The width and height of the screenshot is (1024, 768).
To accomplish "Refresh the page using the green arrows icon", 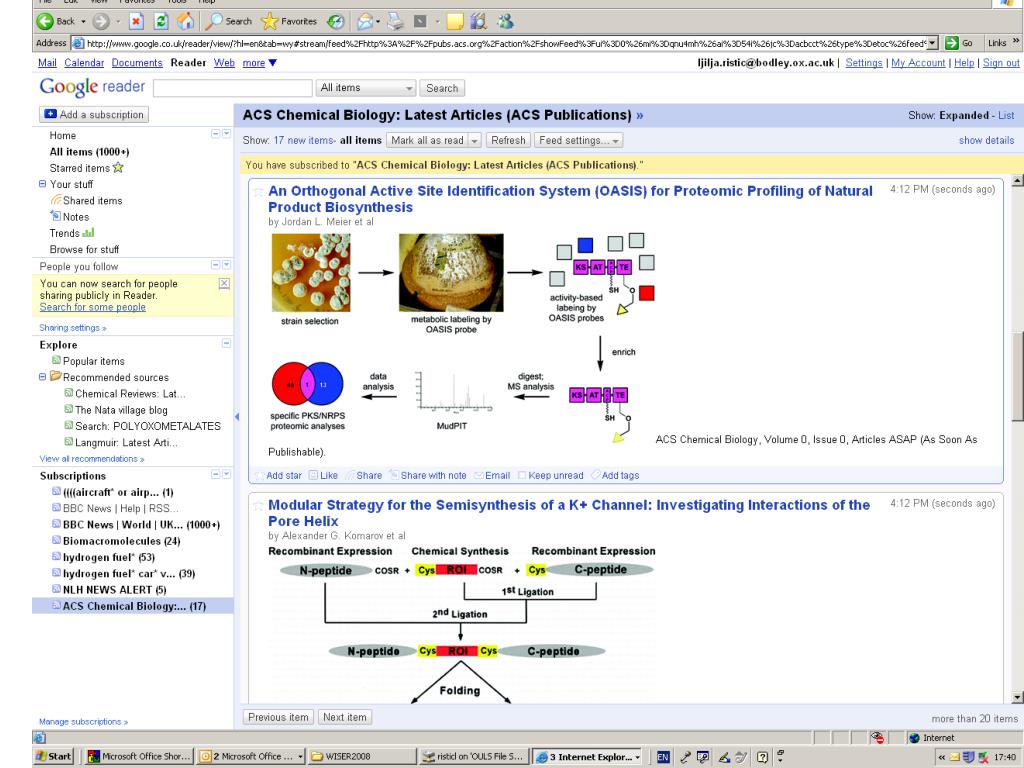I will coord(161,22).
